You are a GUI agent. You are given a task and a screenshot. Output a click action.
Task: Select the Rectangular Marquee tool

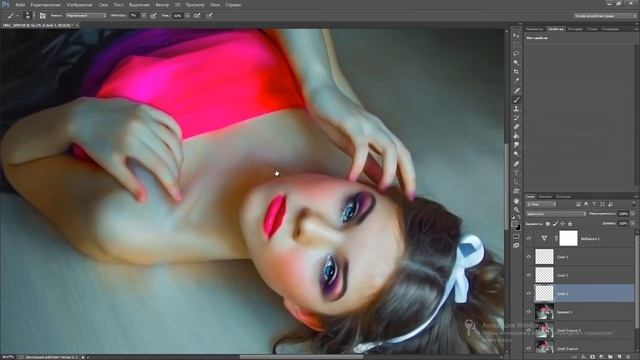pyautogui.click(x=516, y=44)
